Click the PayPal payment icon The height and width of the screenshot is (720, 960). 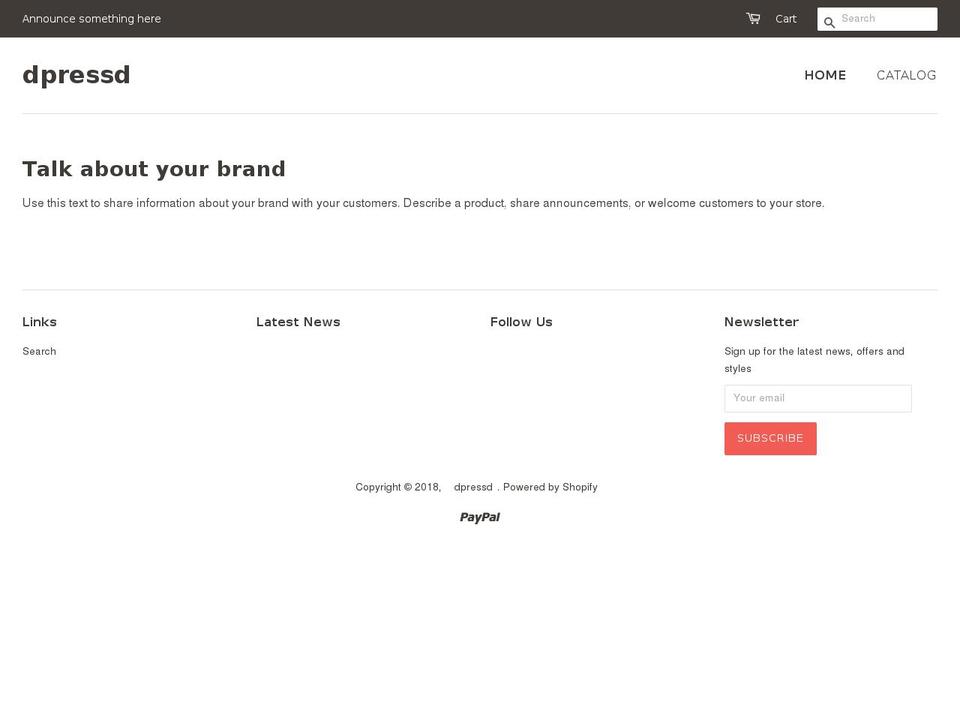click(480, 517)
